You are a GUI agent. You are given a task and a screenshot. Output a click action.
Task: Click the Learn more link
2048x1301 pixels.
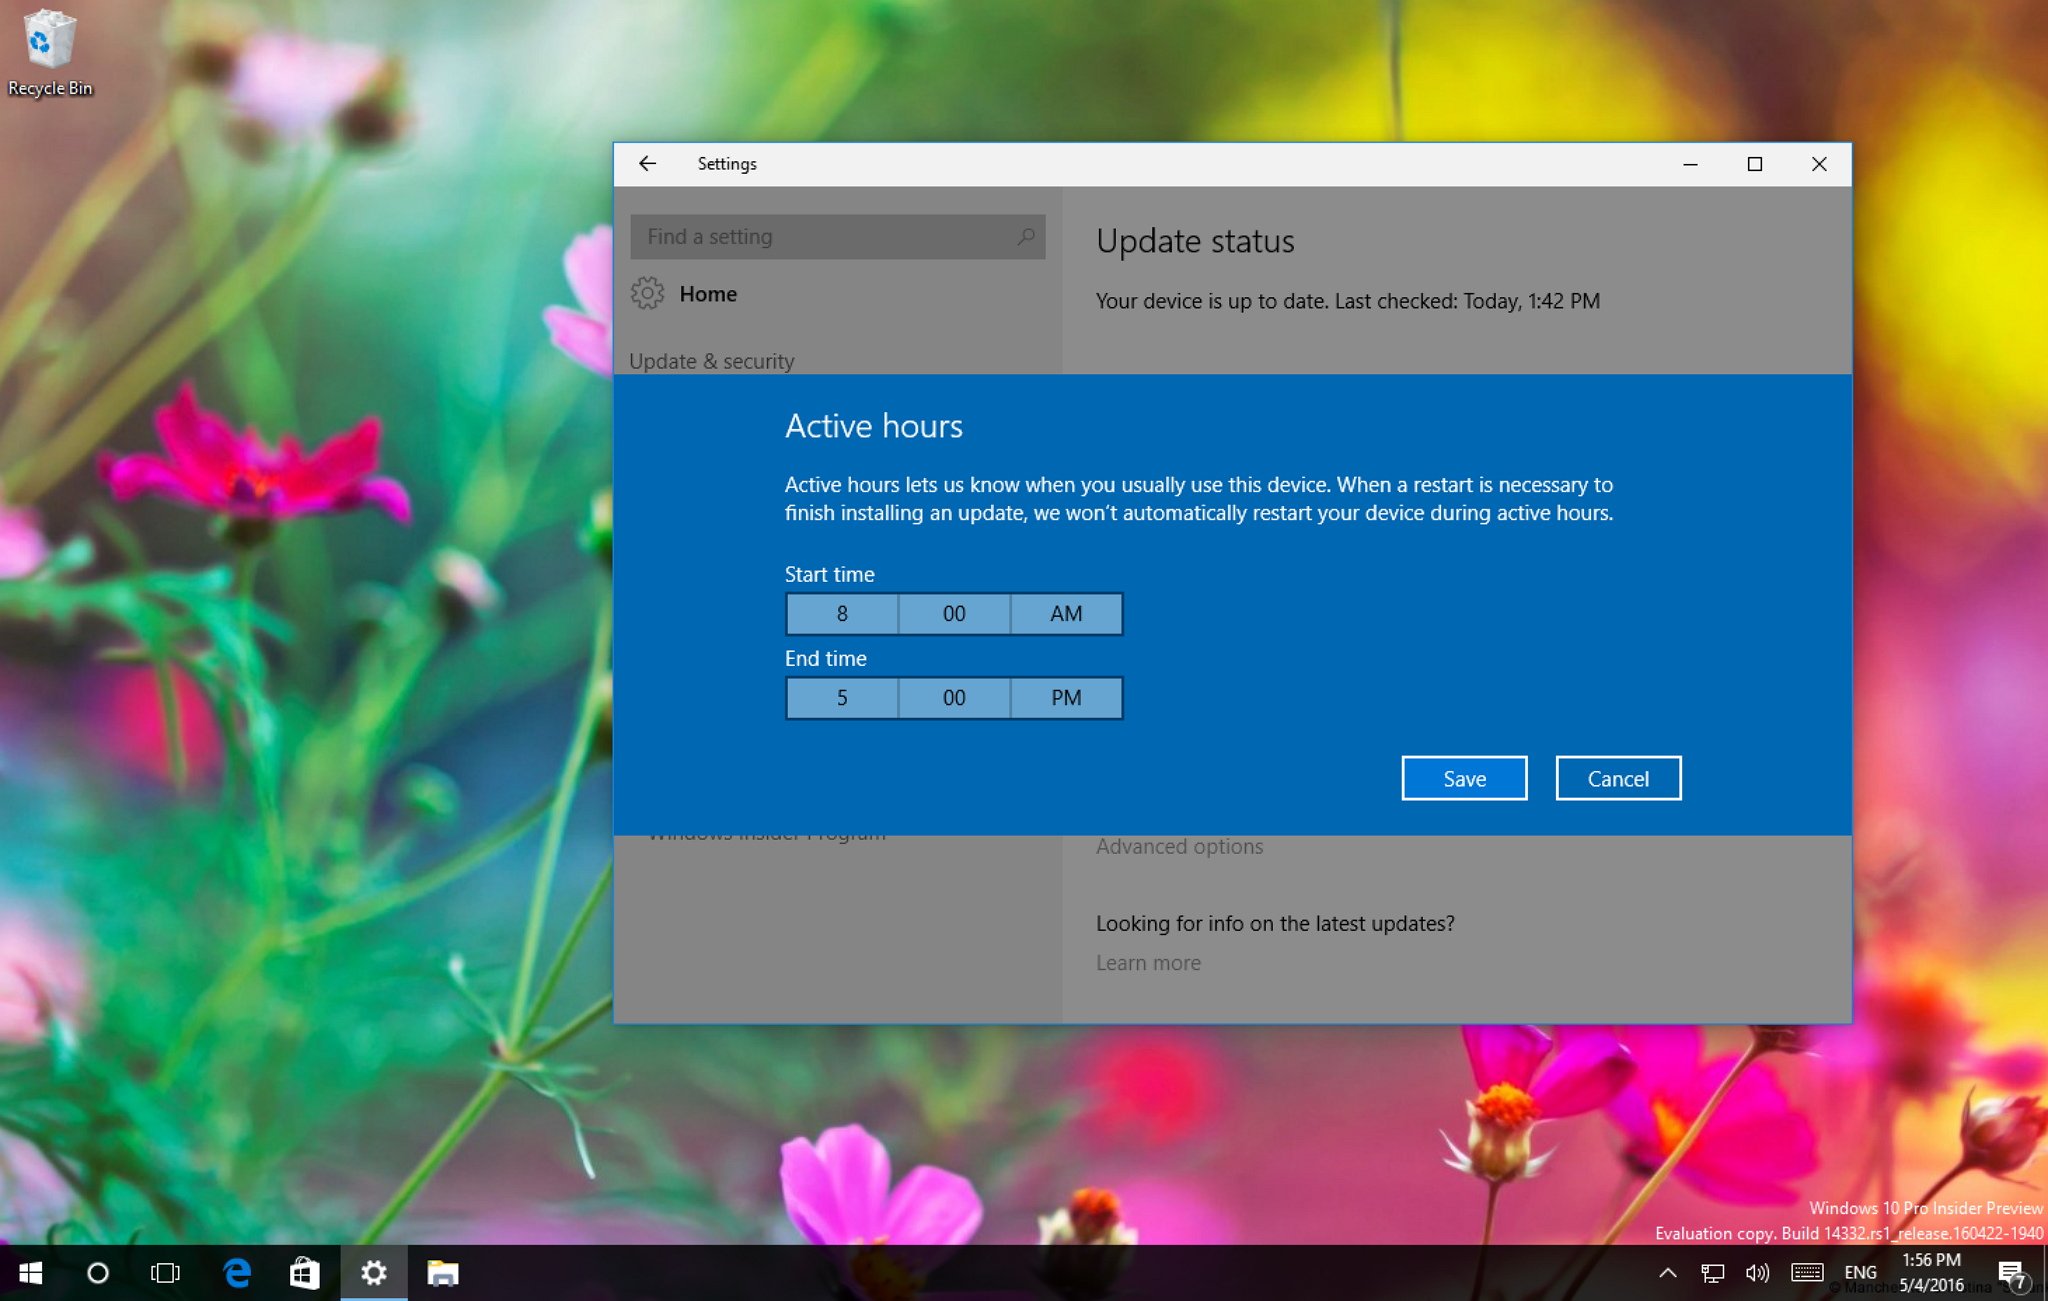coord(1146,961)
